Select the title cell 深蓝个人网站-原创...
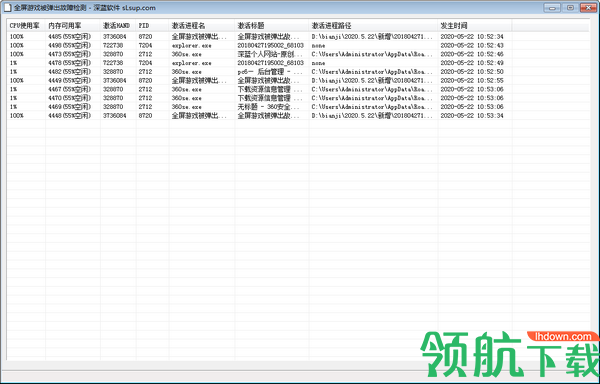This screenshot has width=600, height=384. (x=270, y=54)
